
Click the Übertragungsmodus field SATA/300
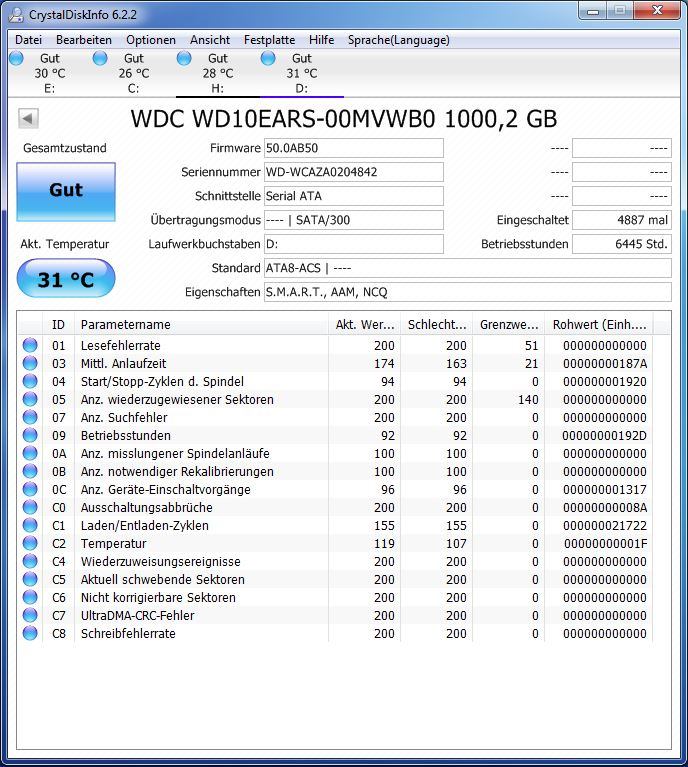(x=354, y=220)
